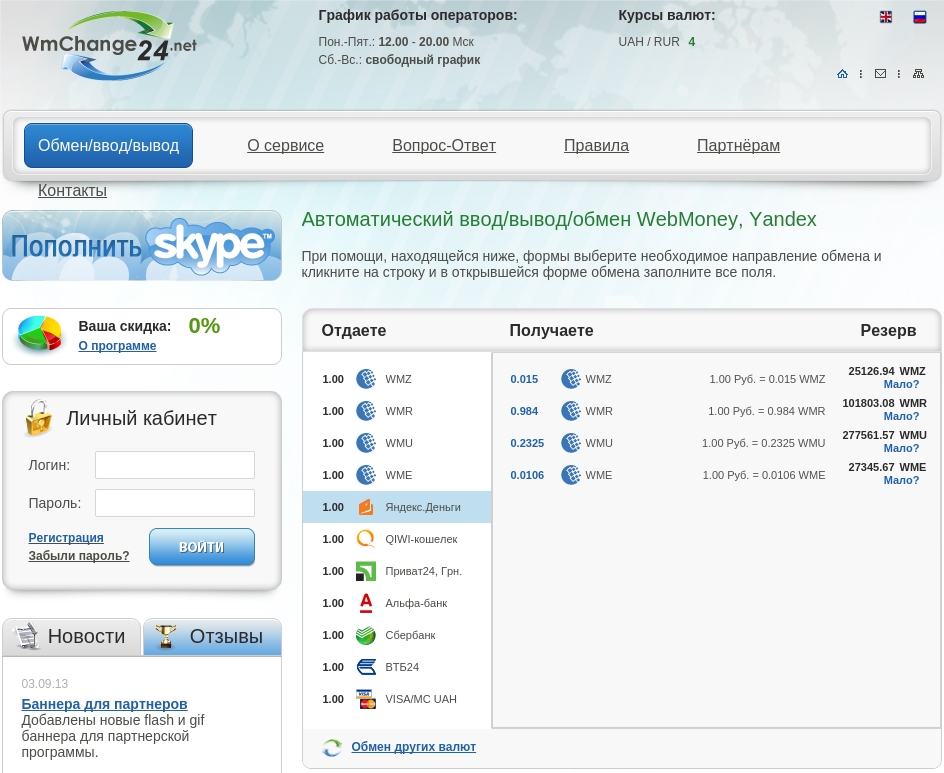Screen dimensions: 944x773
Task: Open the Баннера для партнеров news link
Action: (x=104, y=704)
